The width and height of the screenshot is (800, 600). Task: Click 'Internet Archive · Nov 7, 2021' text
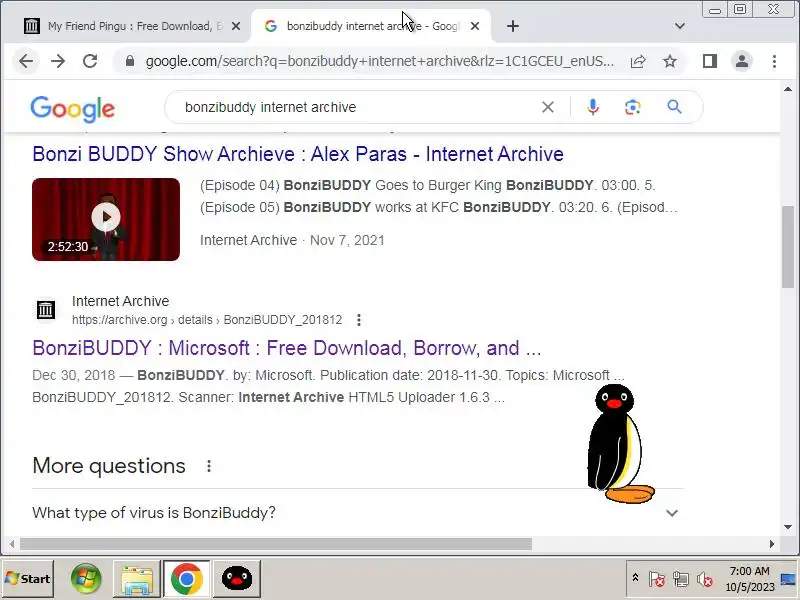[x=292, y=240]
